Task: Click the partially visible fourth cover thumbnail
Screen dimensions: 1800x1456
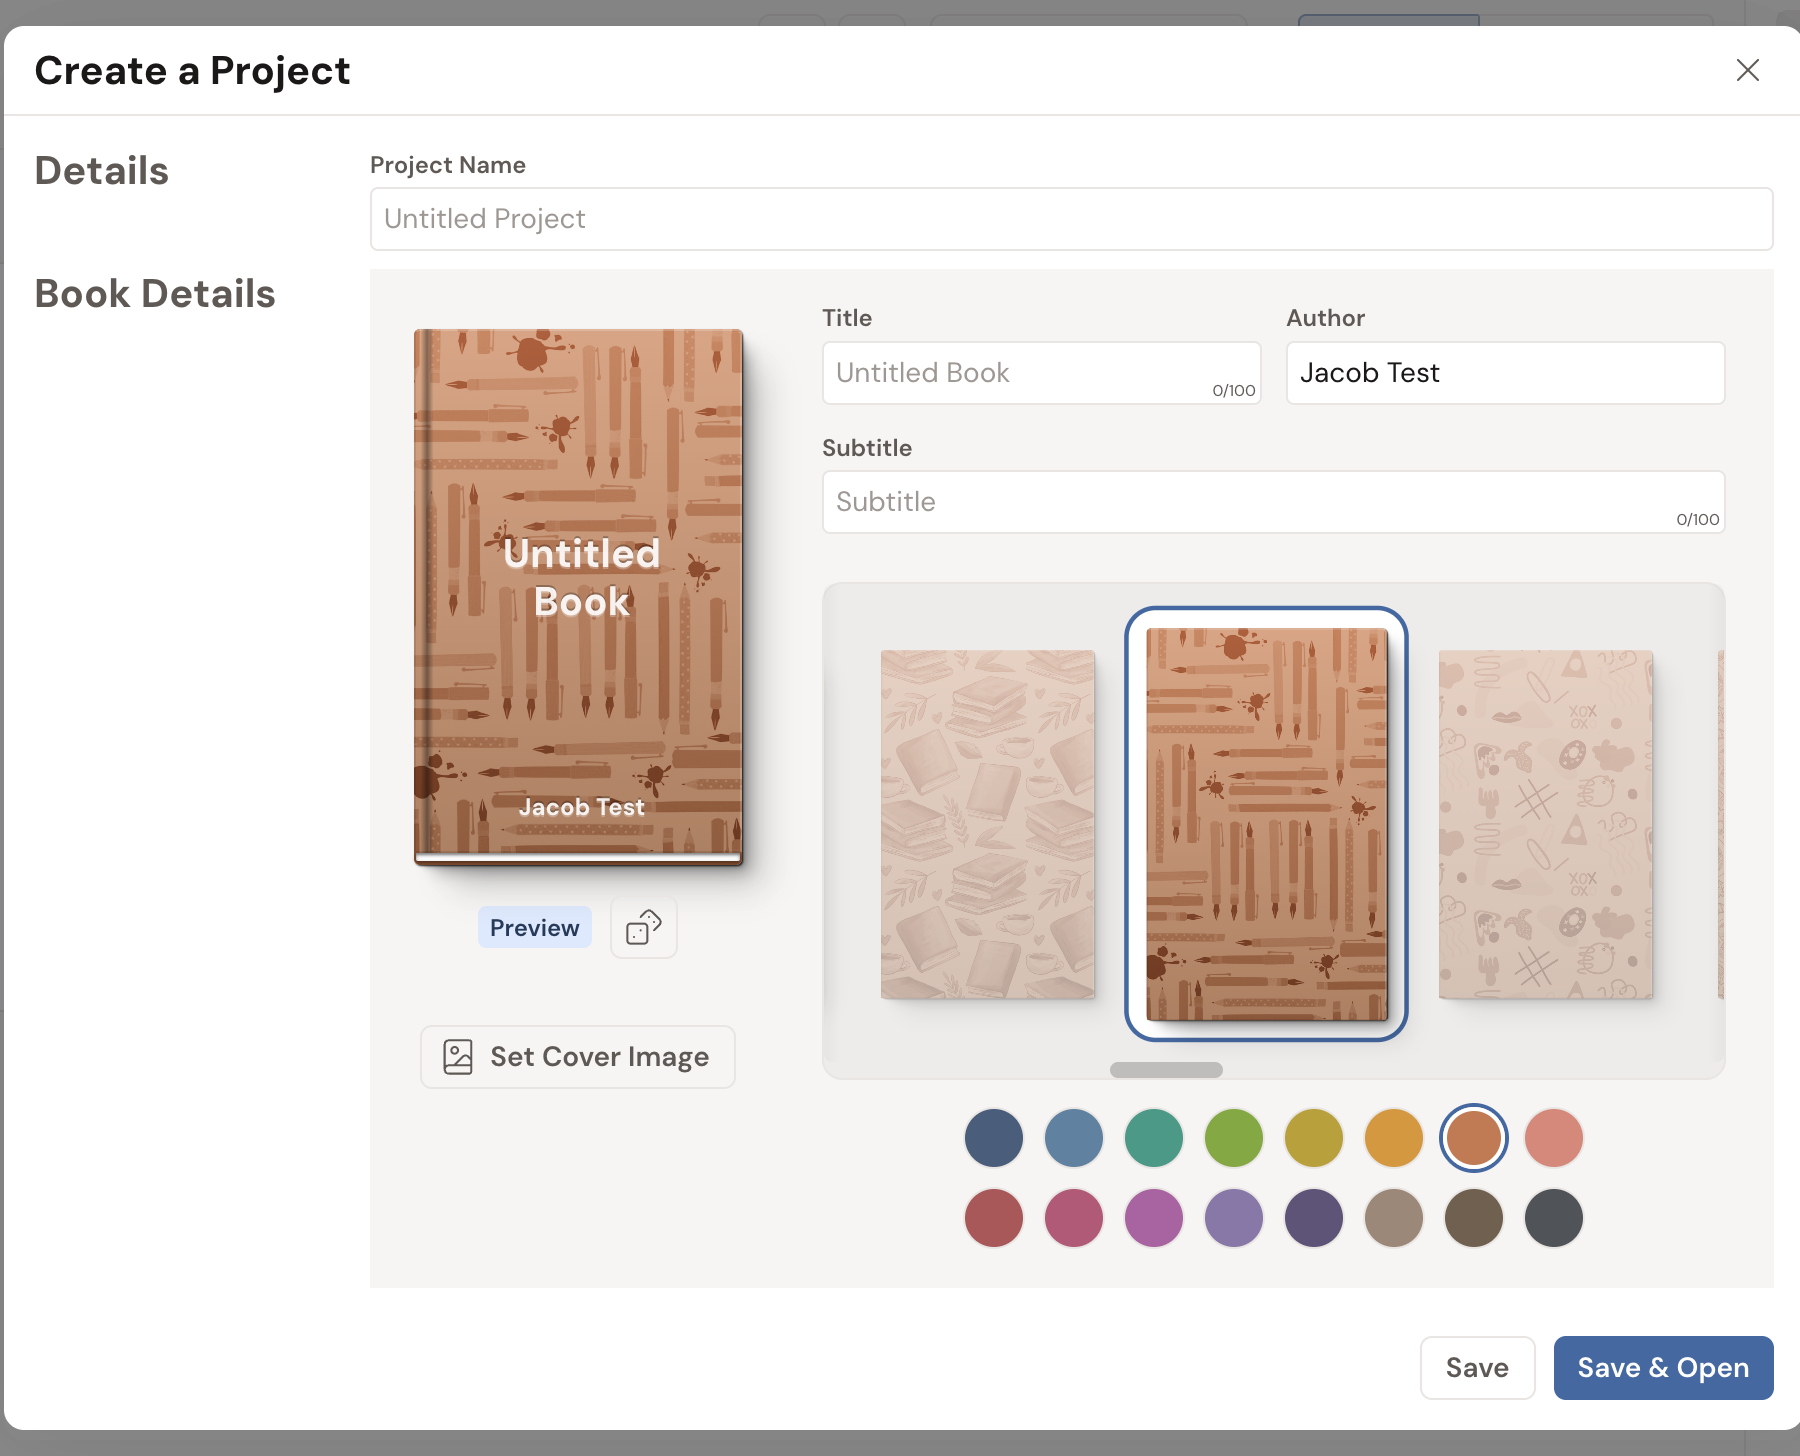Action: point(1720,825)
